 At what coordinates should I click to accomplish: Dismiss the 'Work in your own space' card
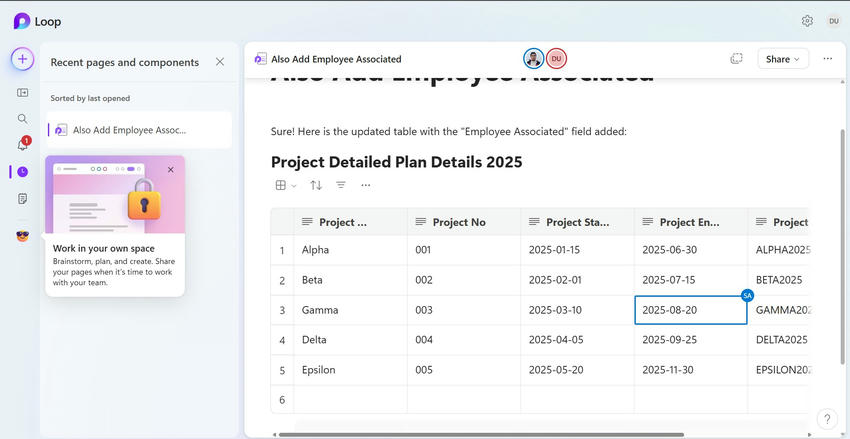point(171,170)
